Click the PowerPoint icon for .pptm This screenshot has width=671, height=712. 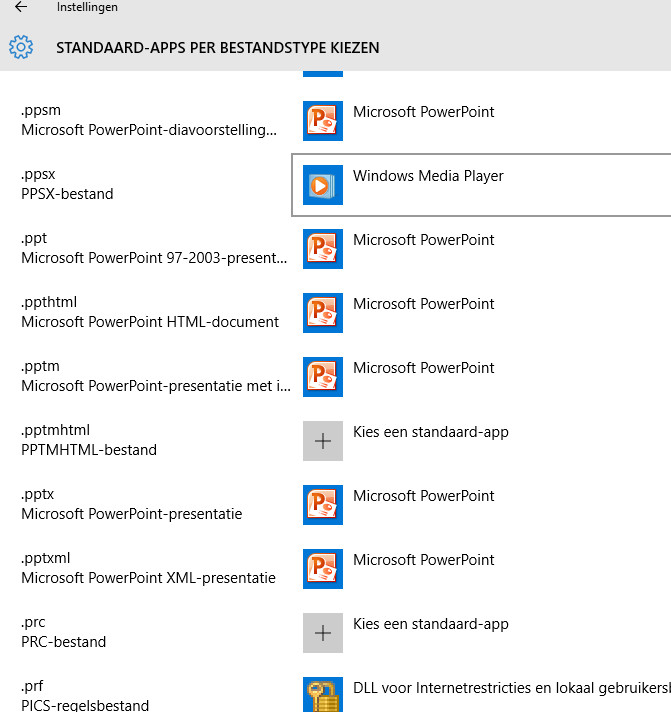click(323, 377)
